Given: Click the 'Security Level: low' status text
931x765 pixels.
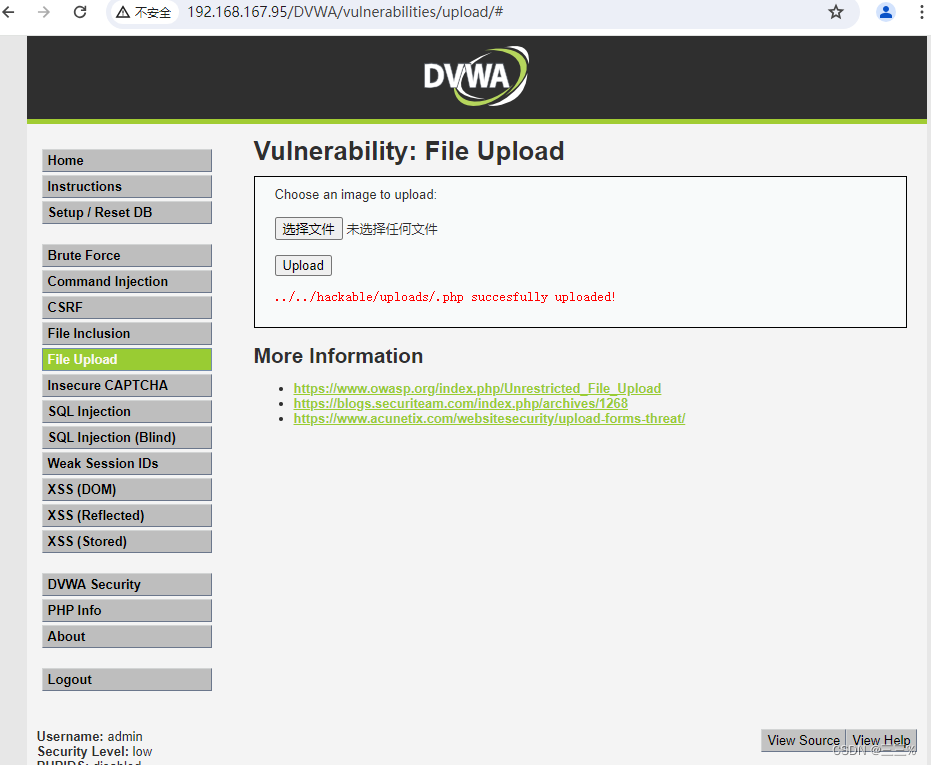Looking at the screenshot, I should click(x=94, y=751).
